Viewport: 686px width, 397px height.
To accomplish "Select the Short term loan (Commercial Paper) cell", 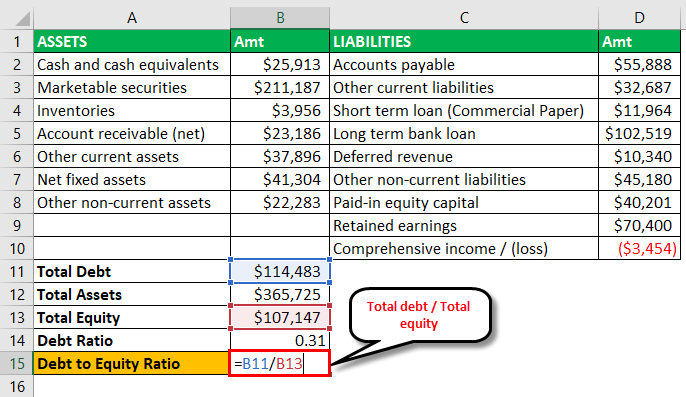I will (x=464, y=111).
